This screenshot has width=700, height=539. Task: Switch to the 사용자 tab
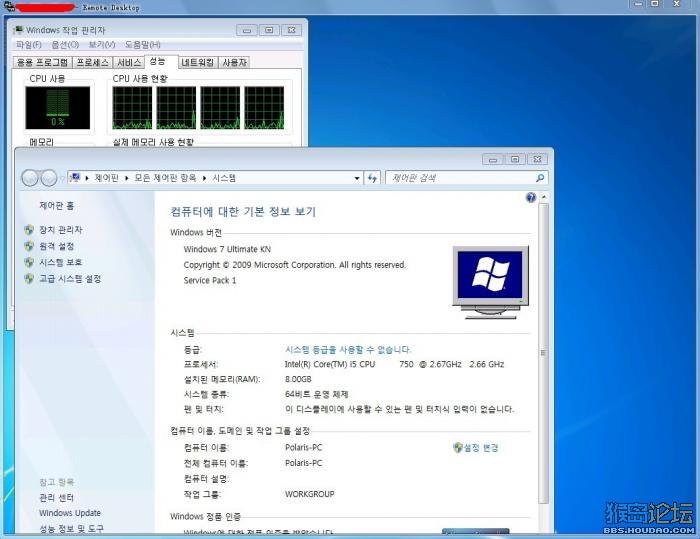pos(234,63)
